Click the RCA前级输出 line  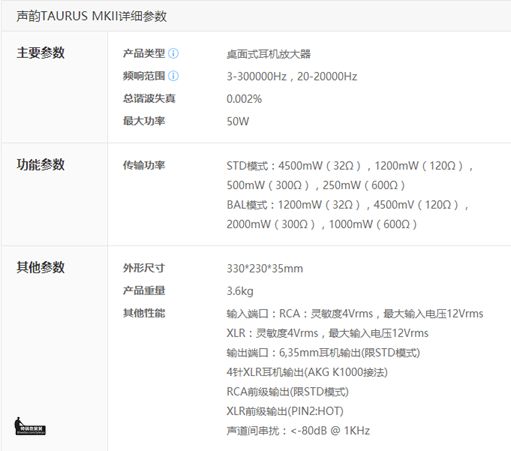tap(288, 392)
